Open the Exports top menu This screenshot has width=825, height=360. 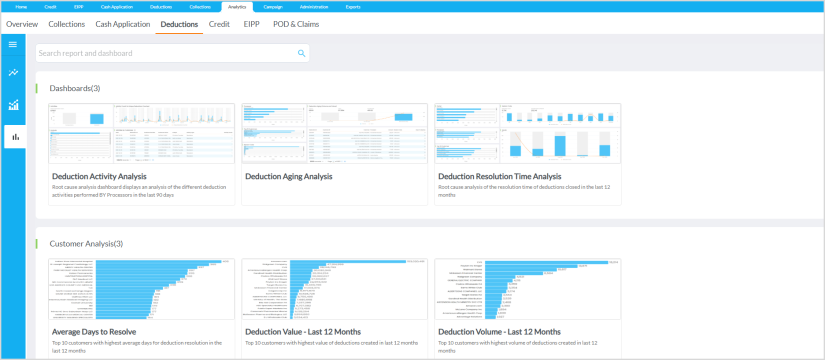(x=353, y=7)
